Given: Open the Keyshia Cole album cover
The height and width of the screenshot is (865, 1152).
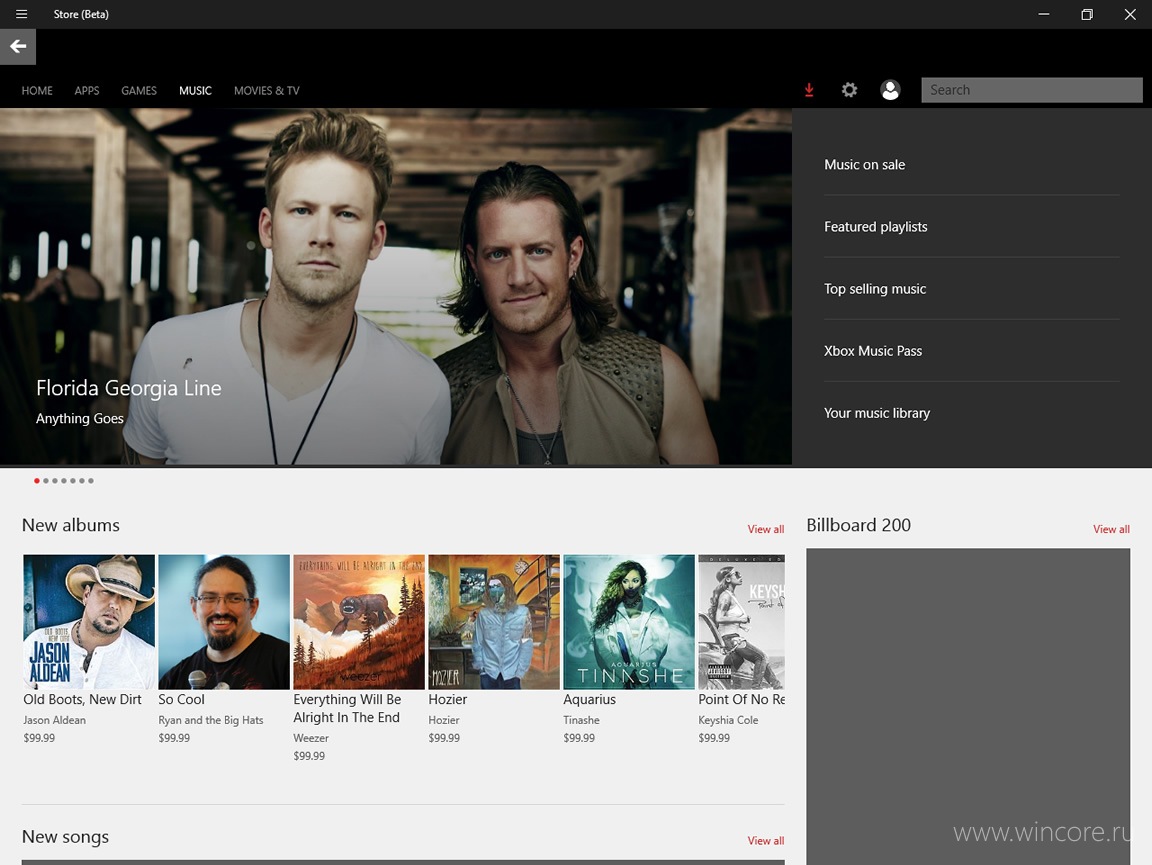Looking at the screenshot, I should (741, 622).
